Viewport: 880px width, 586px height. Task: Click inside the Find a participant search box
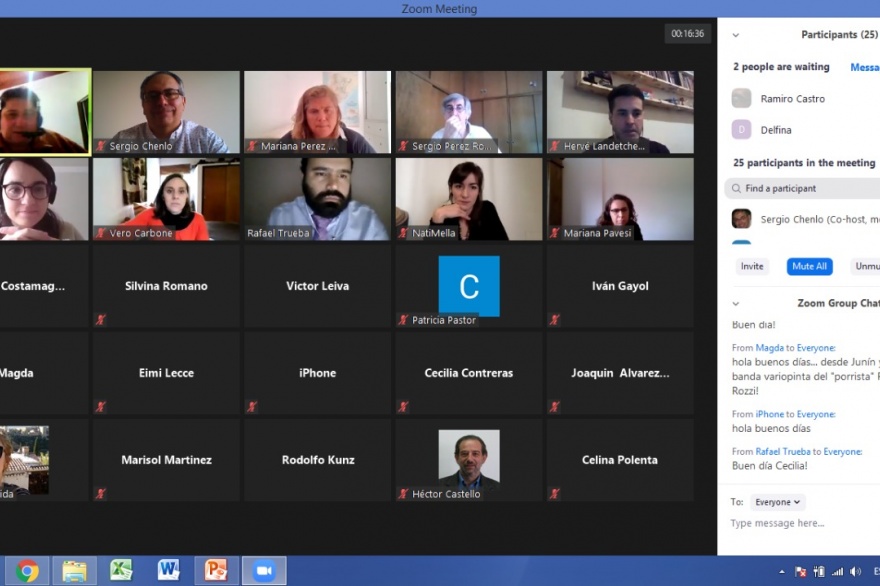(803, 189)
